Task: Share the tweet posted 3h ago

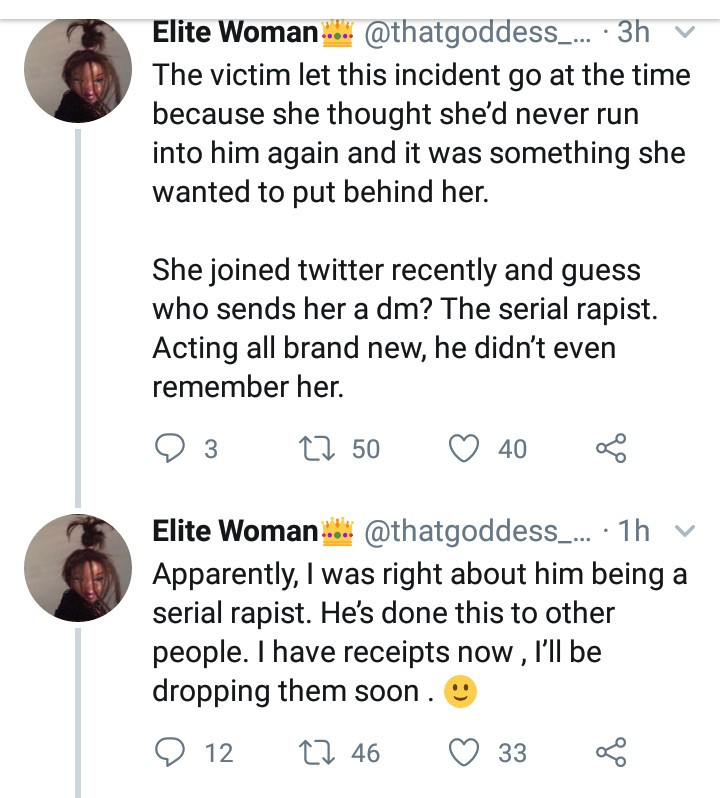Action: [x=610, y=449]
